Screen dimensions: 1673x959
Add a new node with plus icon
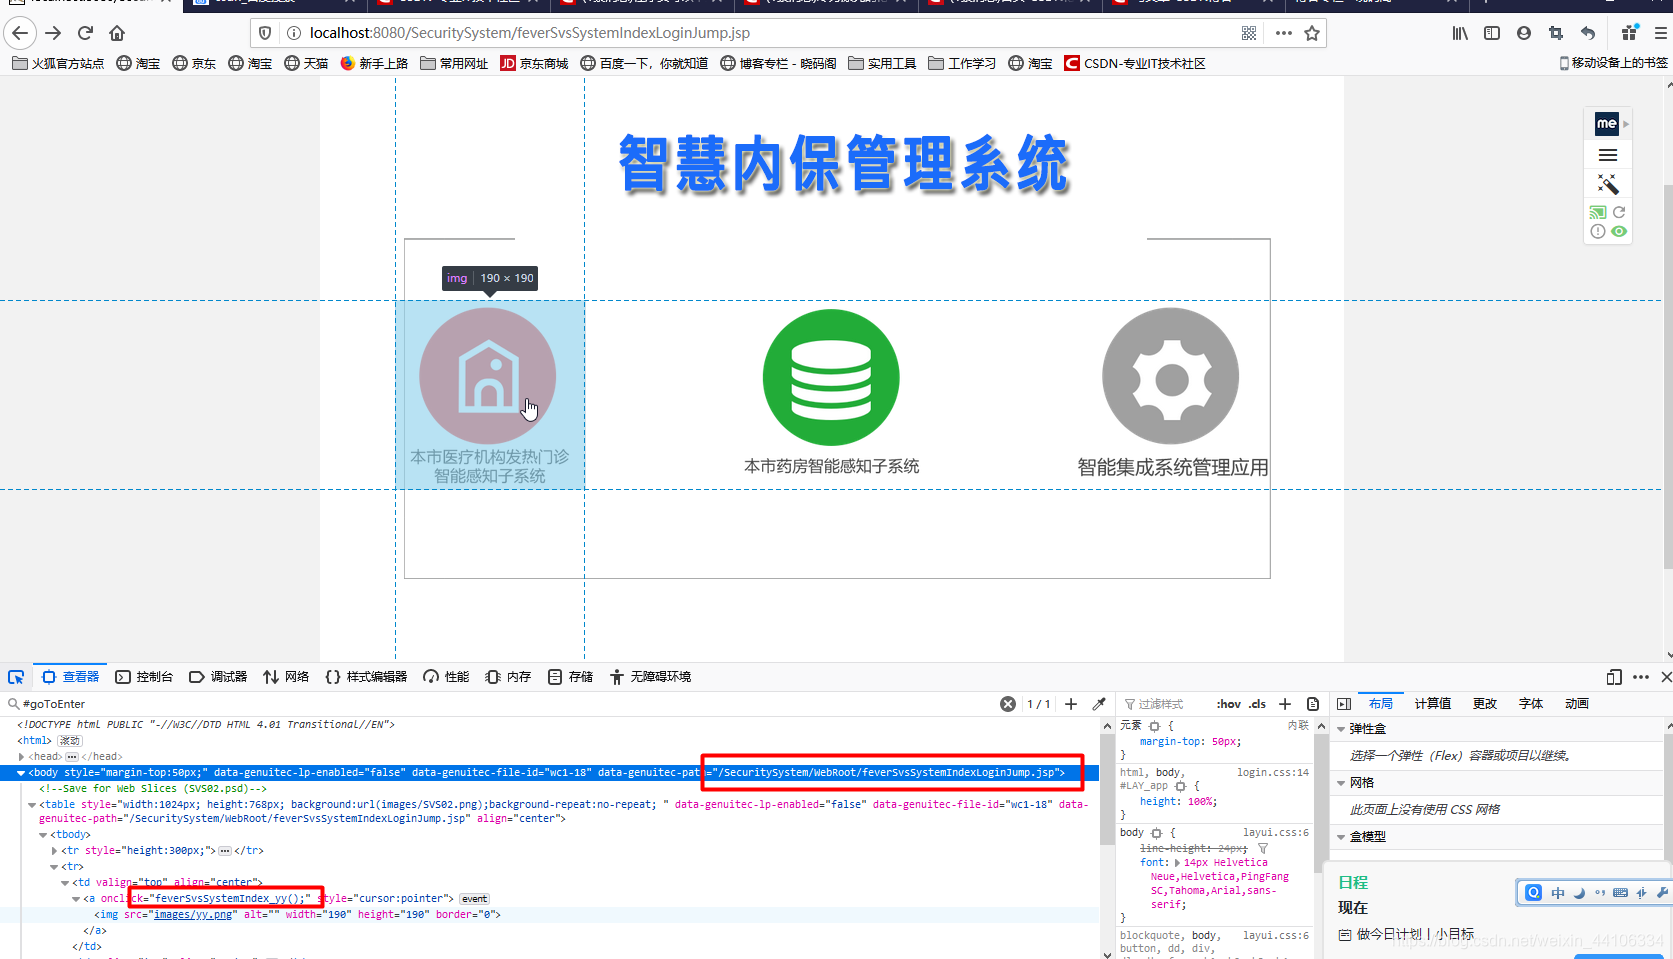1071,704
